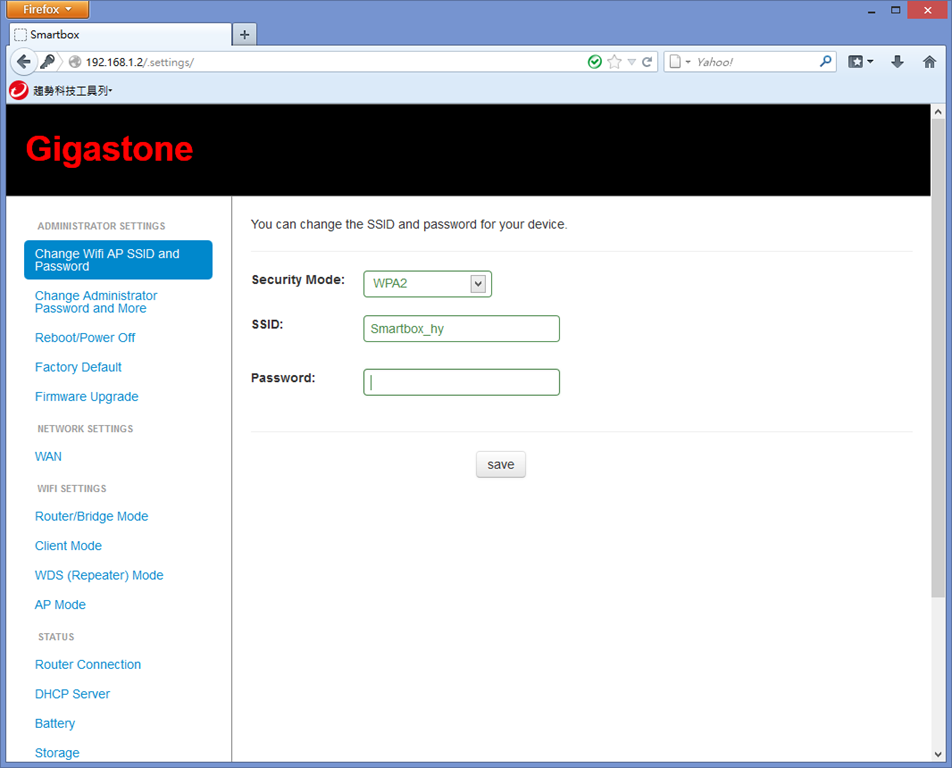
Task: Open the DHCP Server status link
Action: click(72, 694)
